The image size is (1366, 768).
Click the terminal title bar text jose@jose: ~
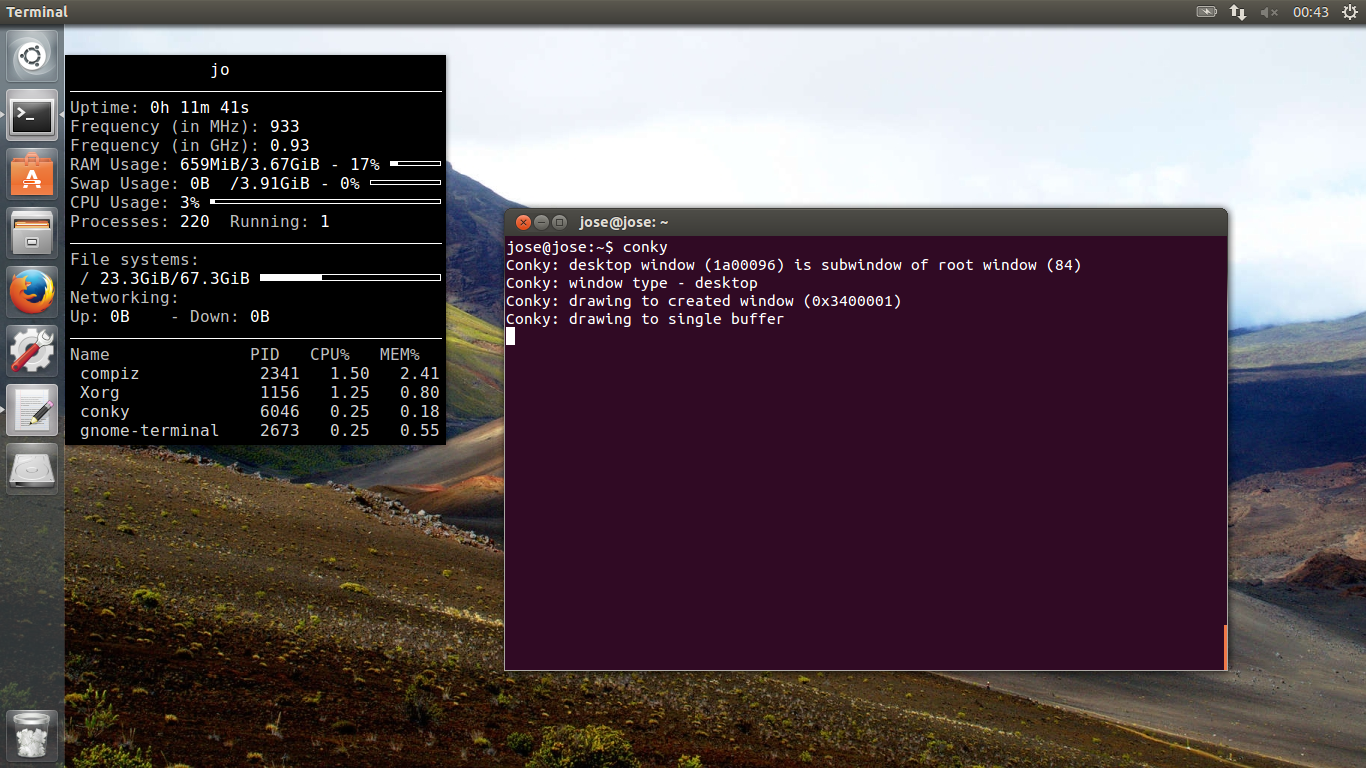tap(624, 222)
